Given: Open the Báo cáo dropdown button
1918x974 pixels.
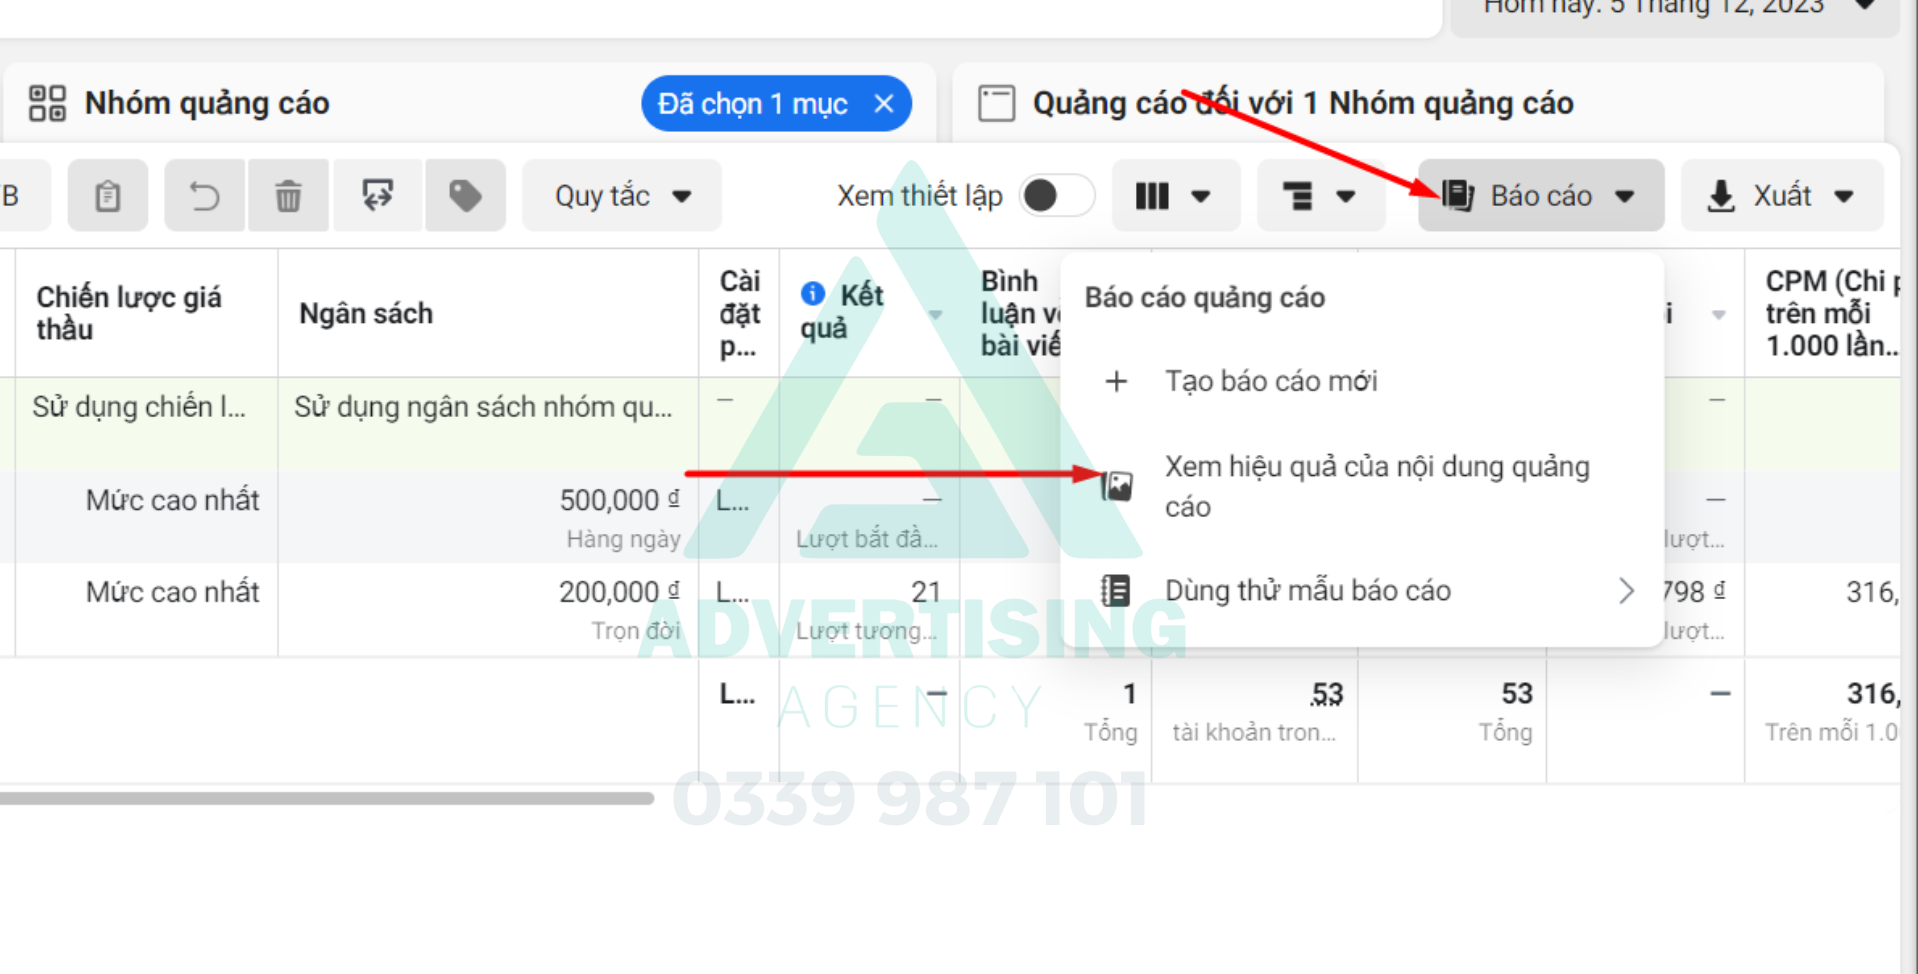Looking at the screenshot, I should point(1541,196).
